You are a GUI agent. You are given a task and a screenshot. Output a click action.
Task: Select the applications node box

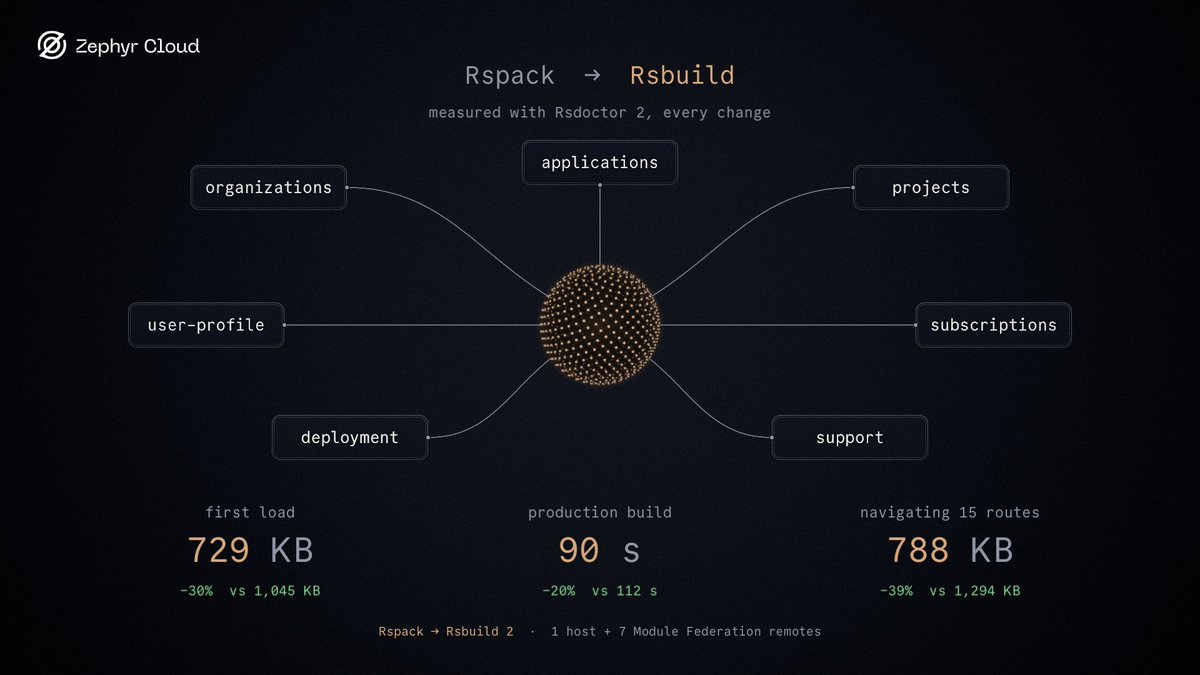tap(600, 162)
